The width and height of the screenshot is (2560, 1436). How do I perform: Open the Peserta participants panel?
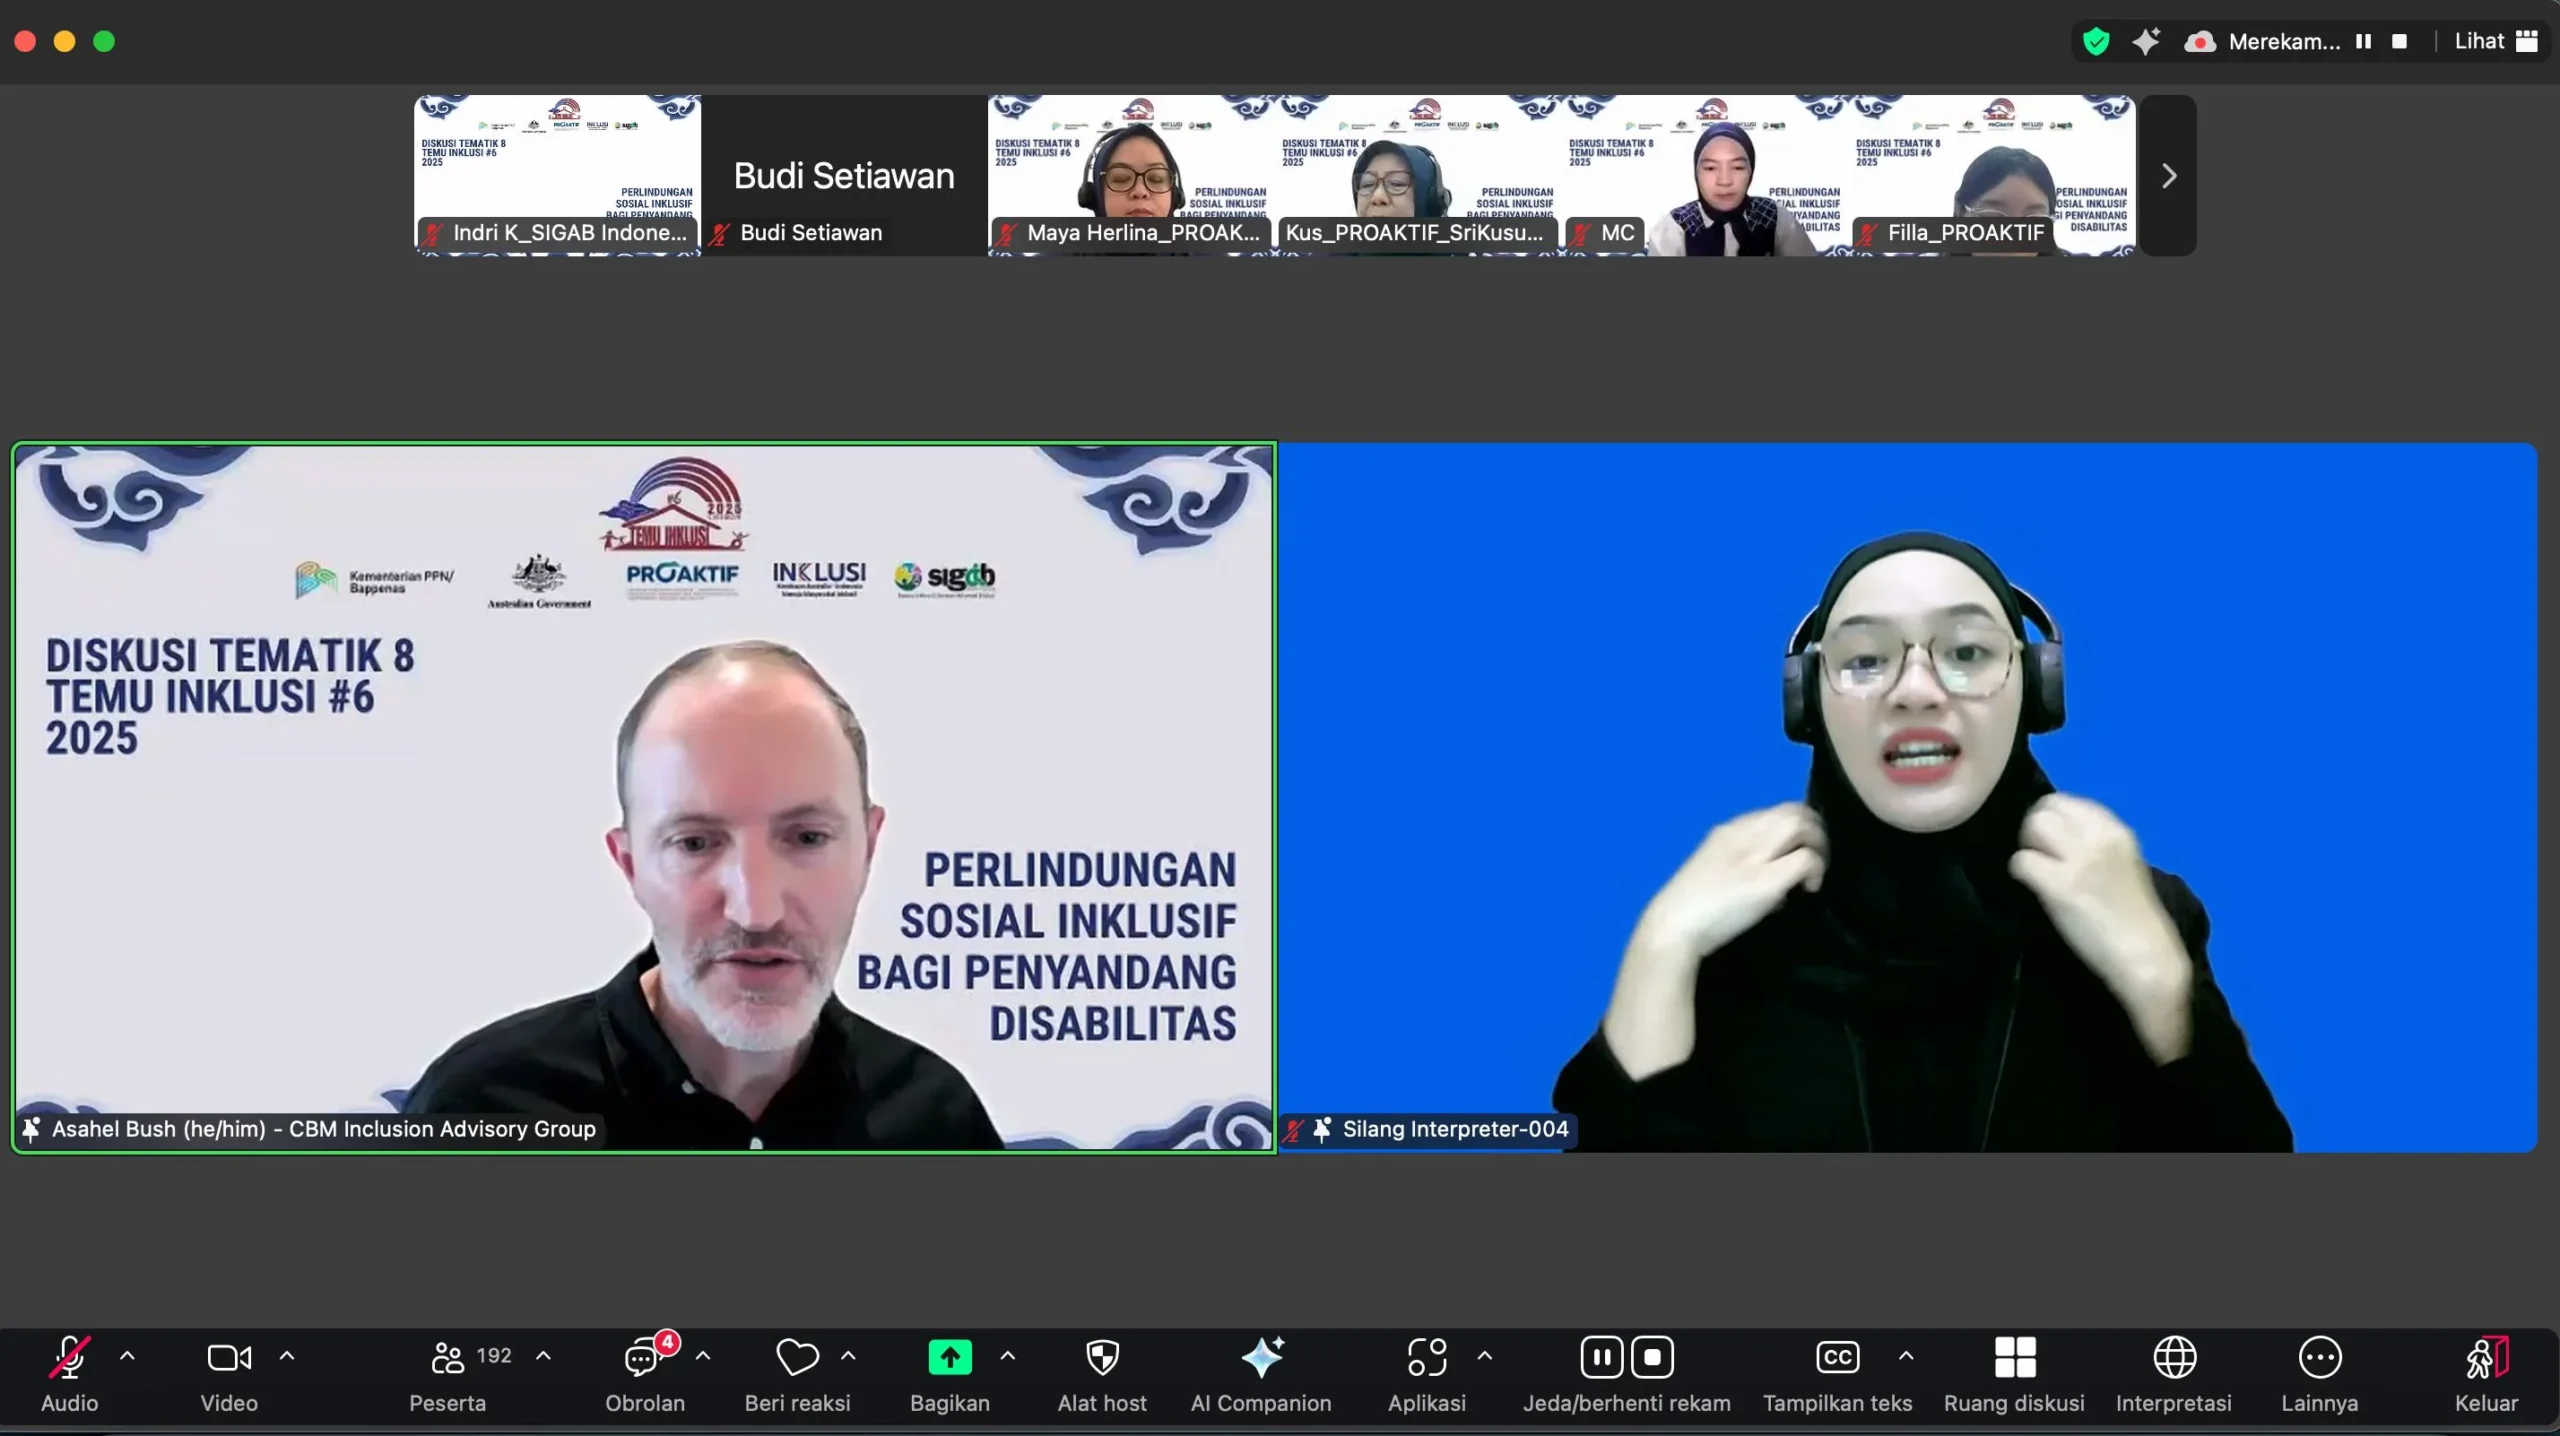click(x=448, y=1358)
